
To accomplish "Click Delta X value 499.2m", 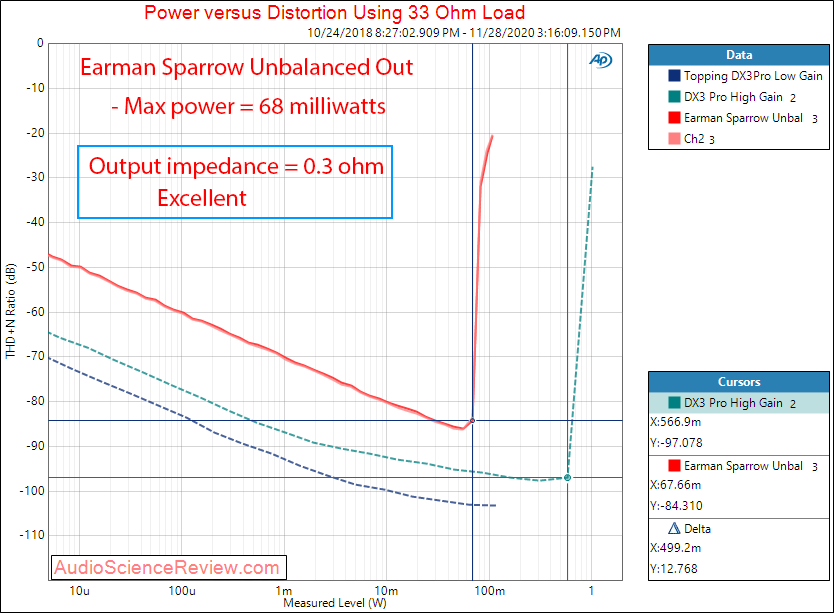I will 675,548.
